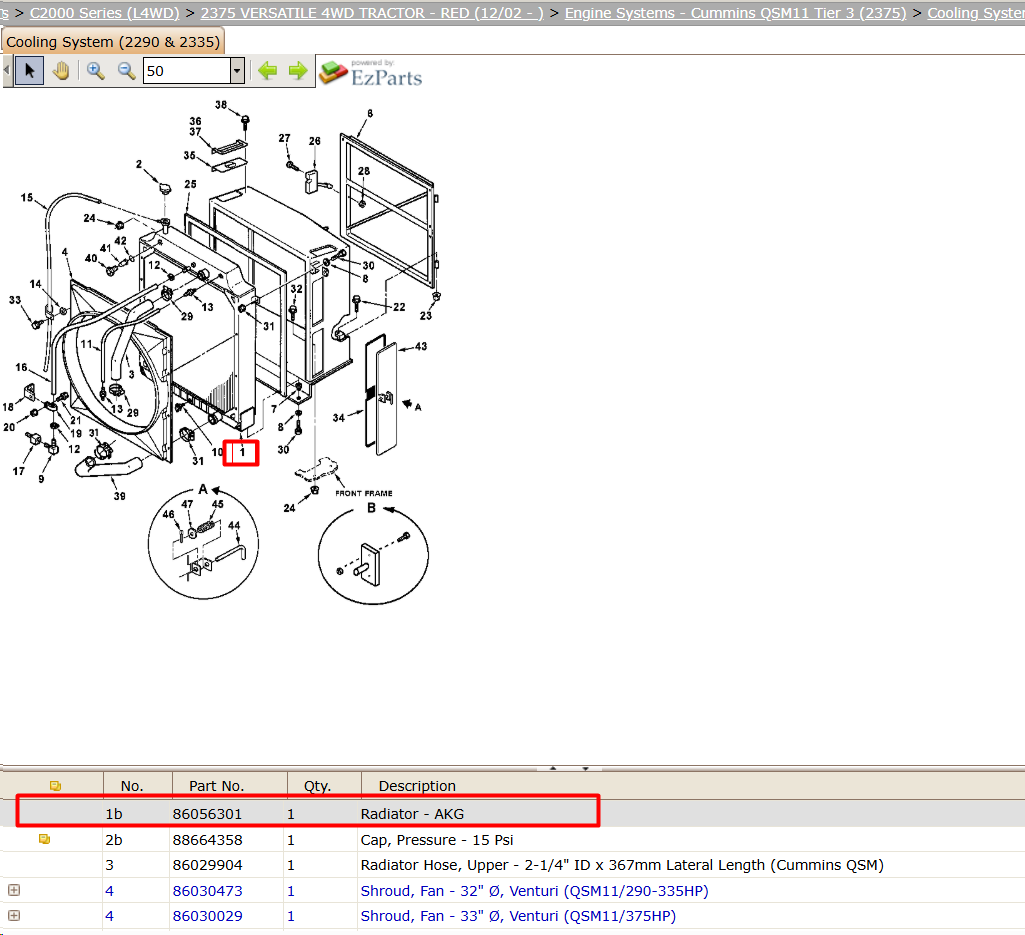Click part number 88664358
The width and height of the screenshot is (1025, 935).
click(x=207, y=840)
